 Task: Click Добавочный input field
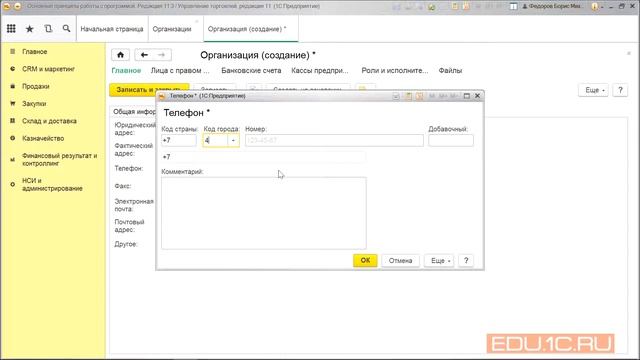(x=451, y=140)
